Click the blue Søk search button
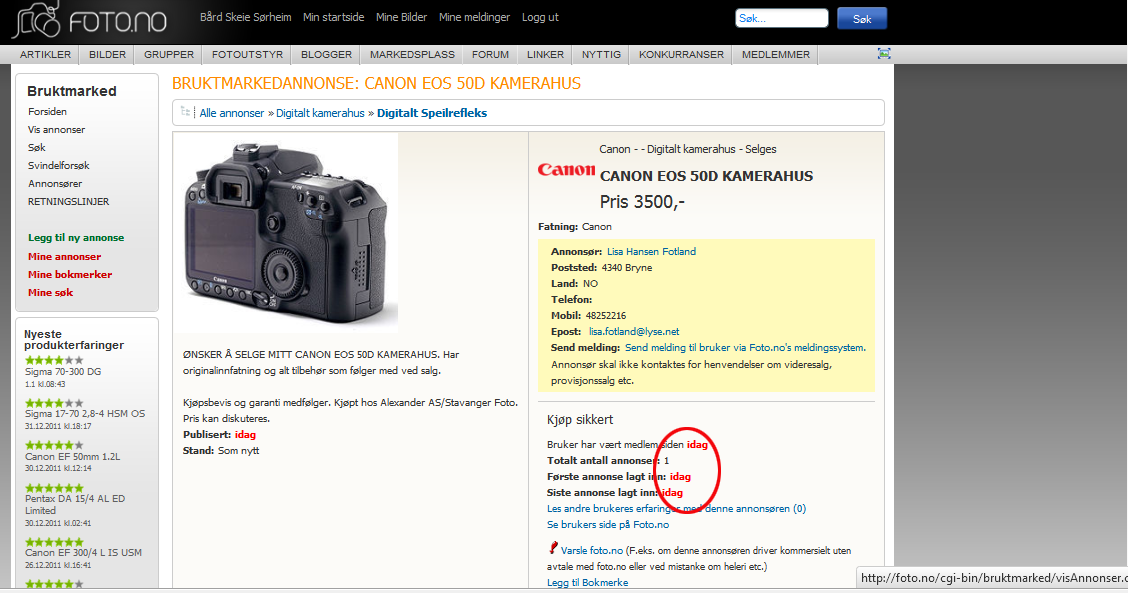The width and height of the screenshot is (1128, 593). coord(862,18)
